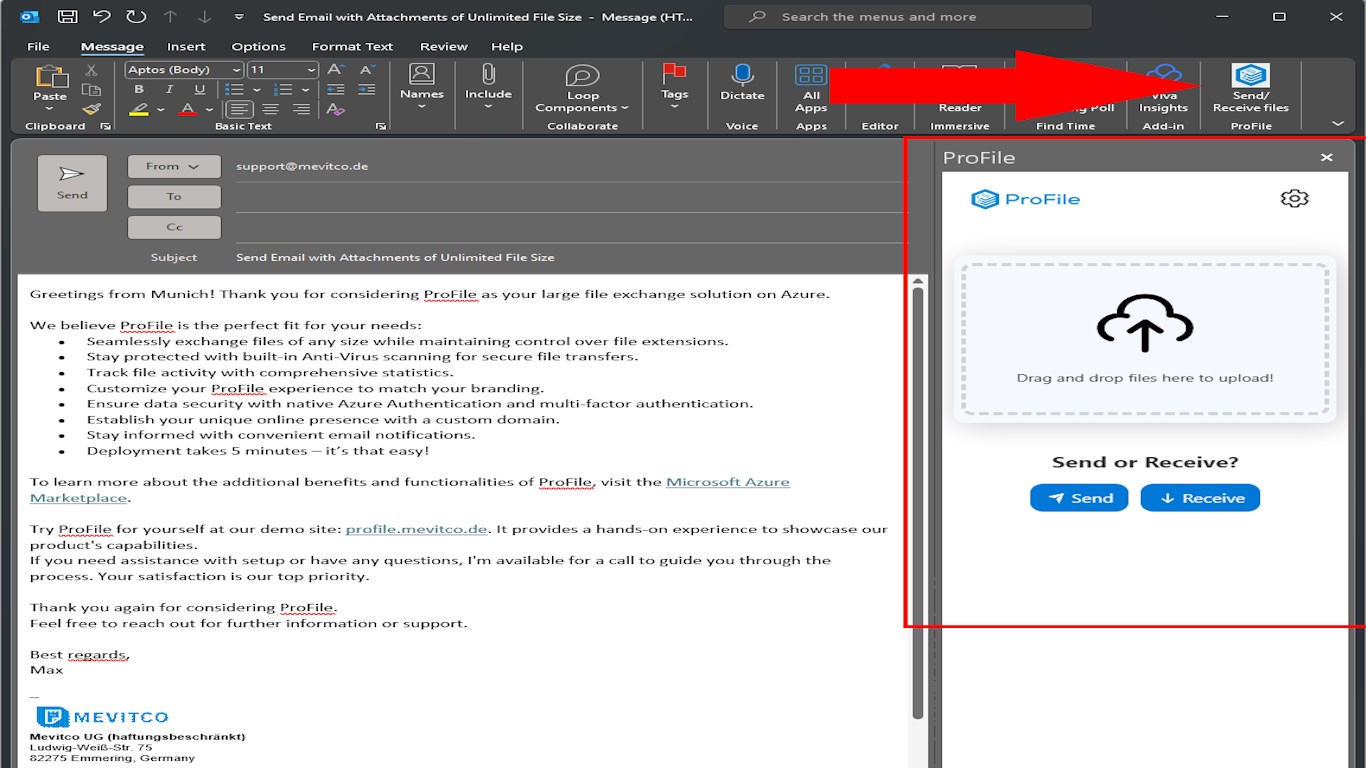Start Dictate with the microphone icon

[x=742, y=83]
